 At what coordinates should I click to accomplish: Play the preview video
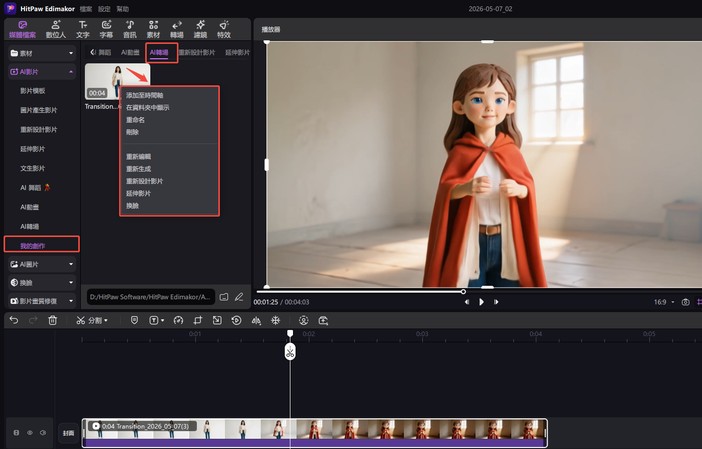pyautogui.click(x=481, y=302)
